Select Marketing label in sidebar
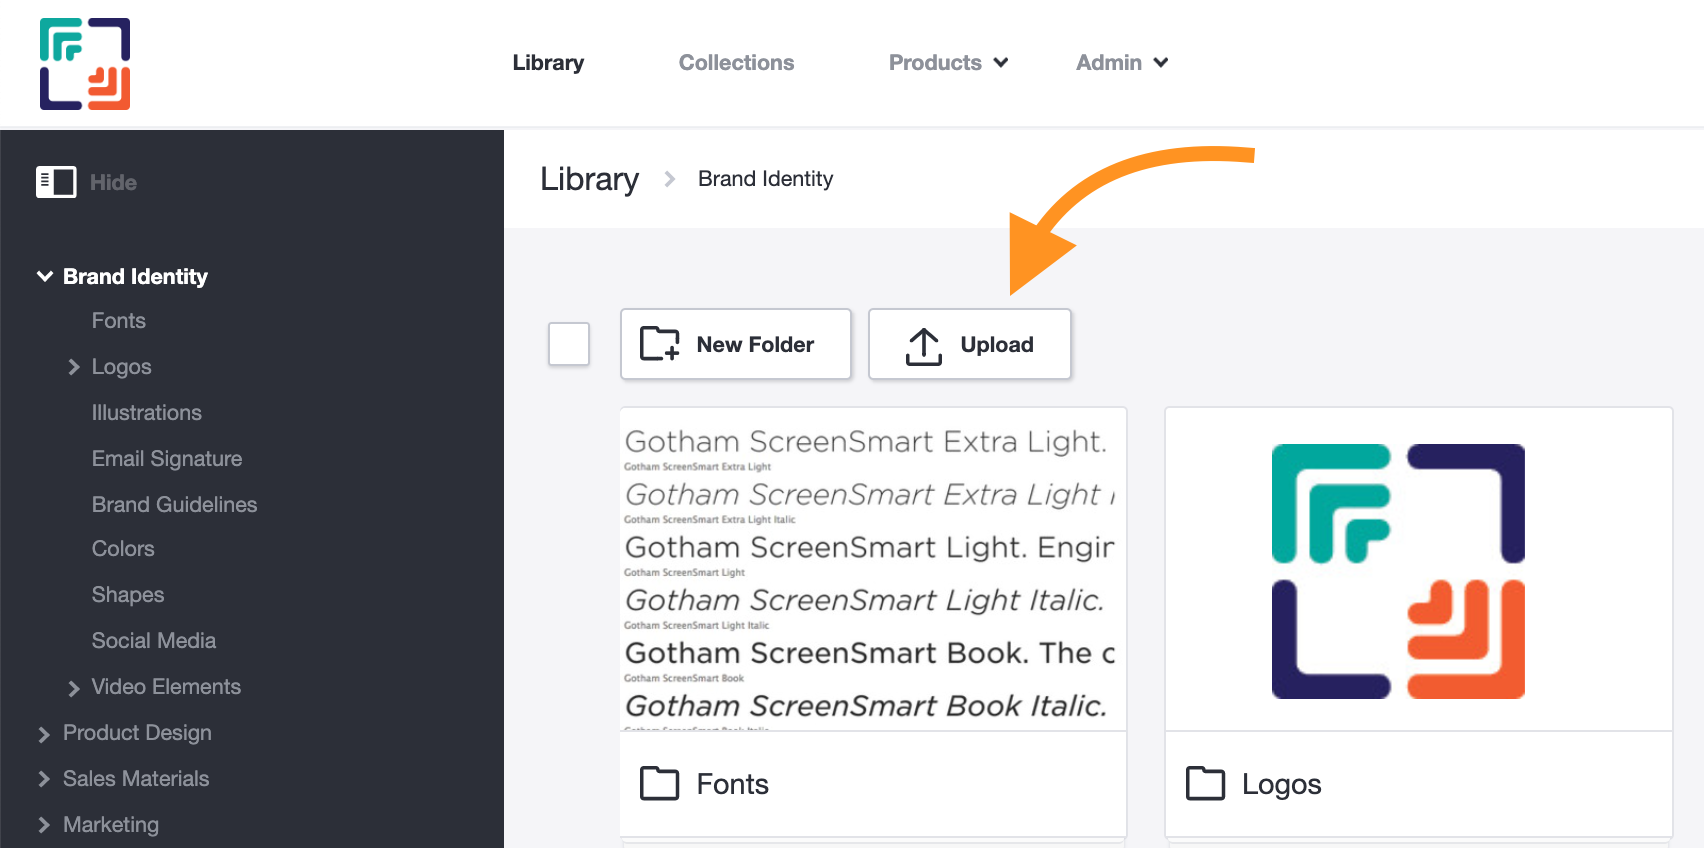This screenshot has height=848, width=1704. 111,825
